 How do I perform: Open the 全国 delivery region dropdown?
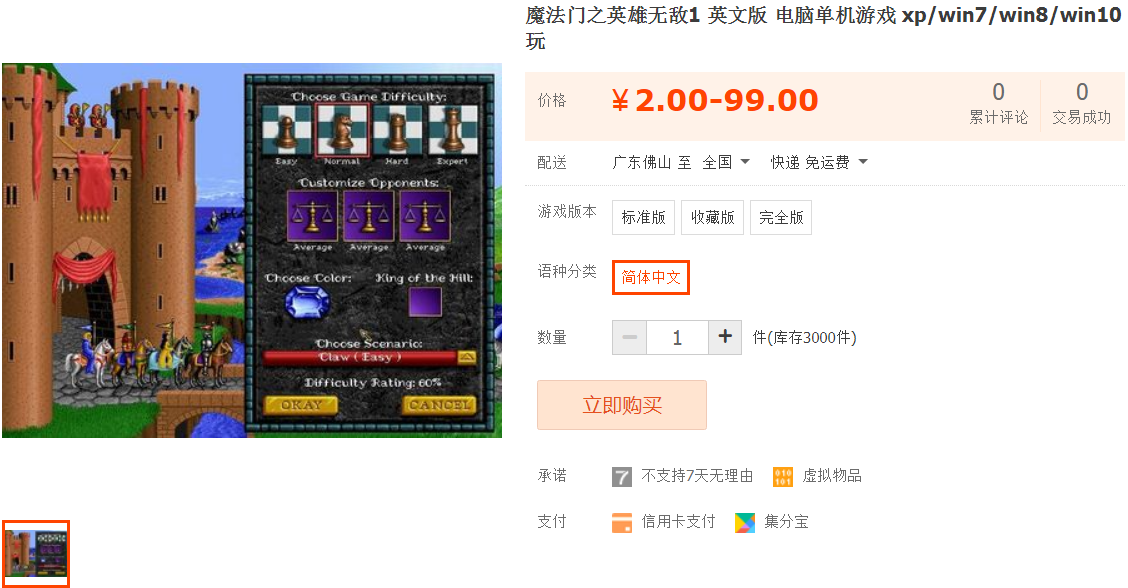pos(726,162)
